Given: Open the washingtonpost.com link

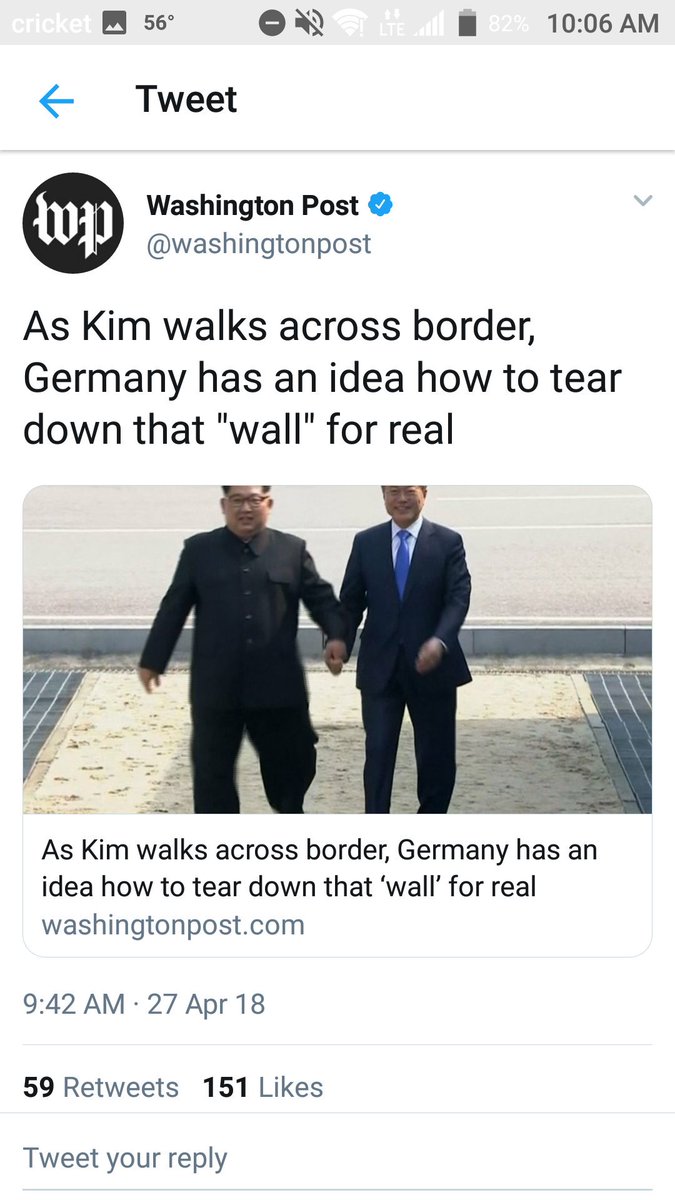Looking at the screenshot, I should point(173,925).
